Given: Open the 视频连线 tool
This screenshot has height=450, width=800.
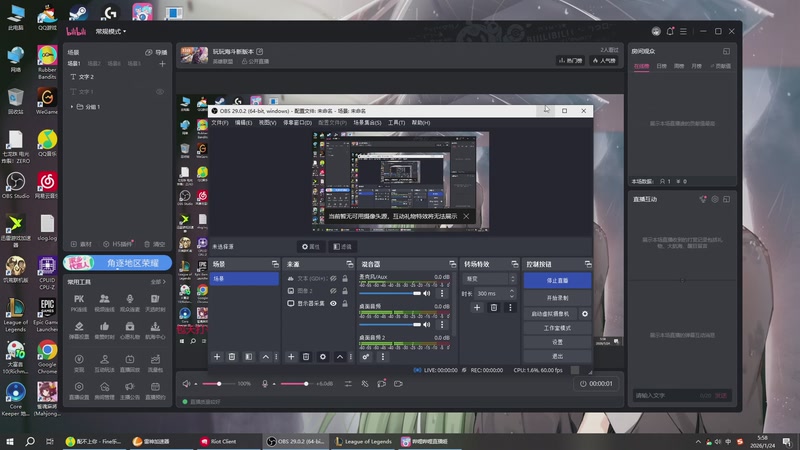Looking at the screenshot, I should 104,303.
